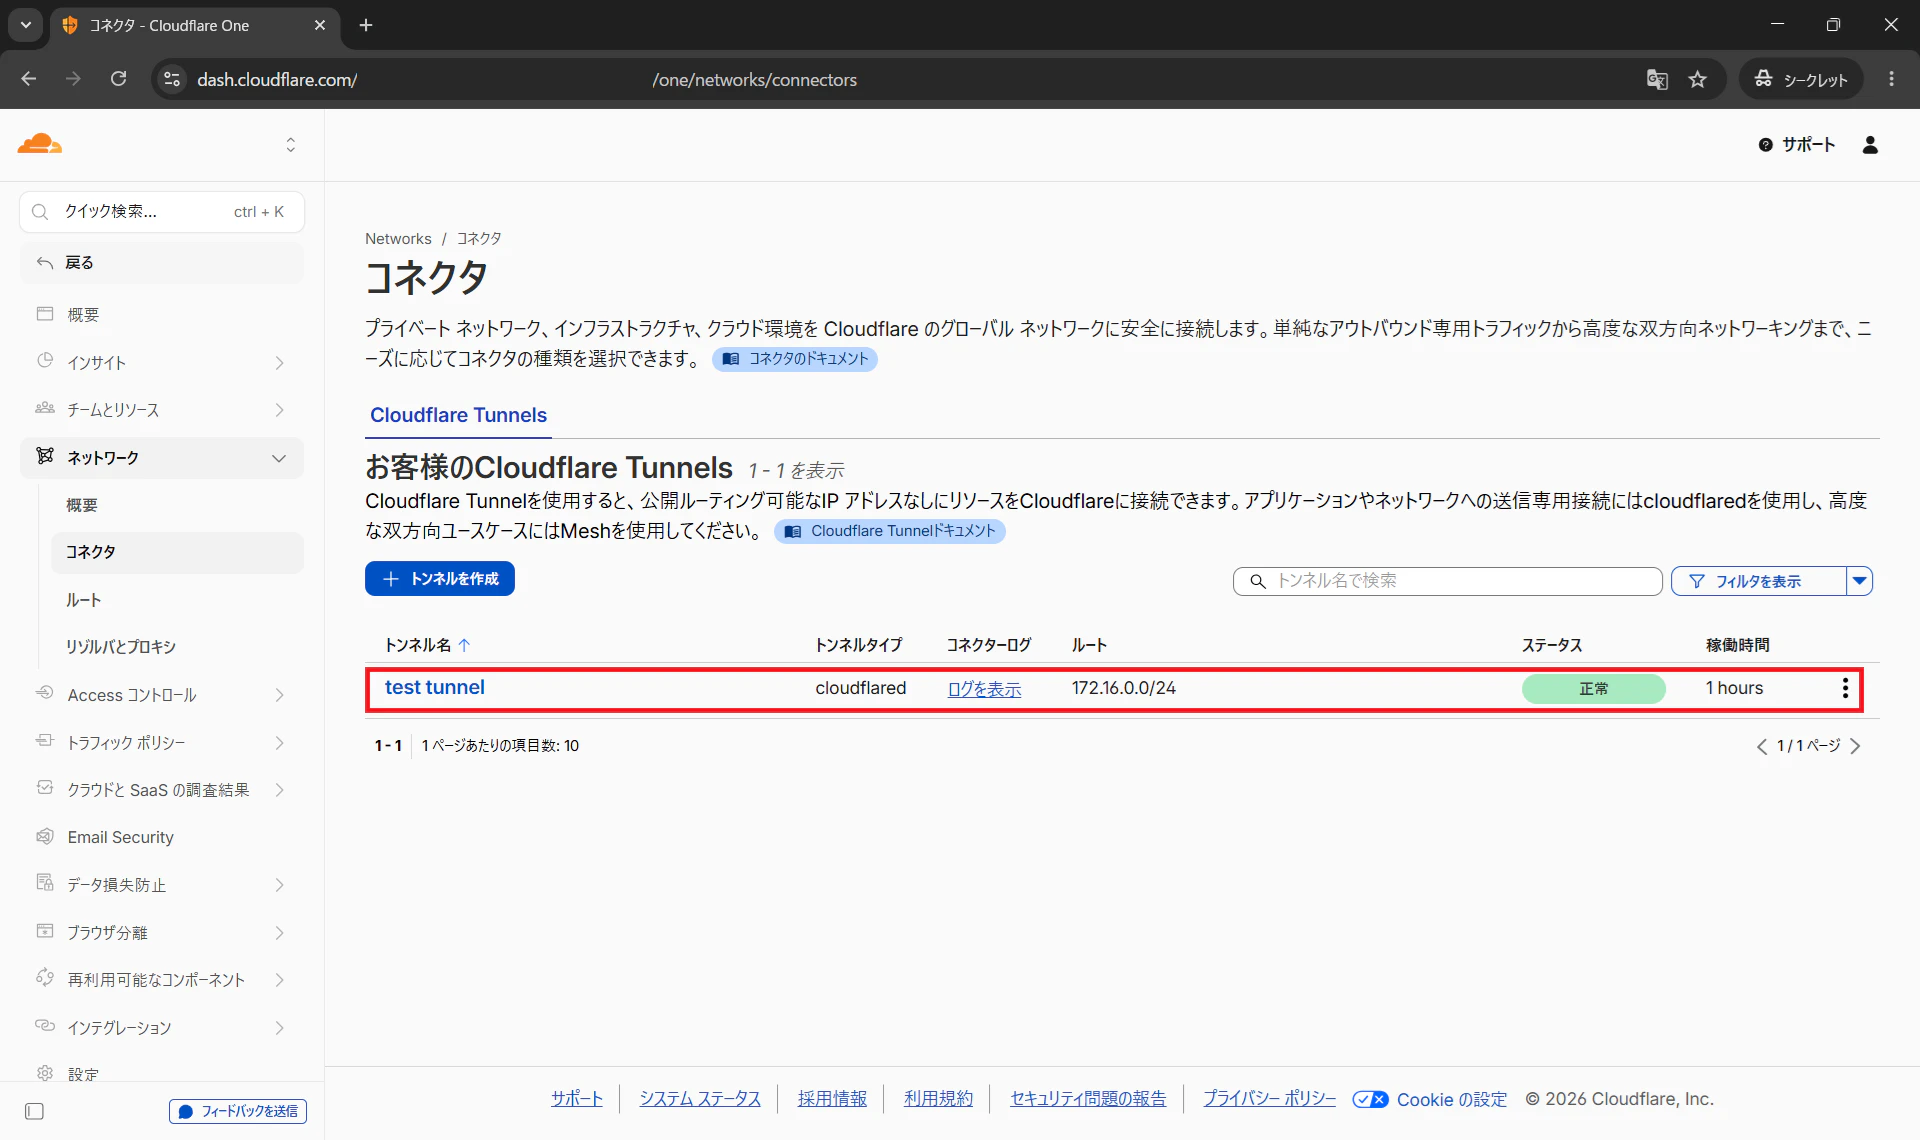Click the インテグレーション icon

coord(45,1026)
